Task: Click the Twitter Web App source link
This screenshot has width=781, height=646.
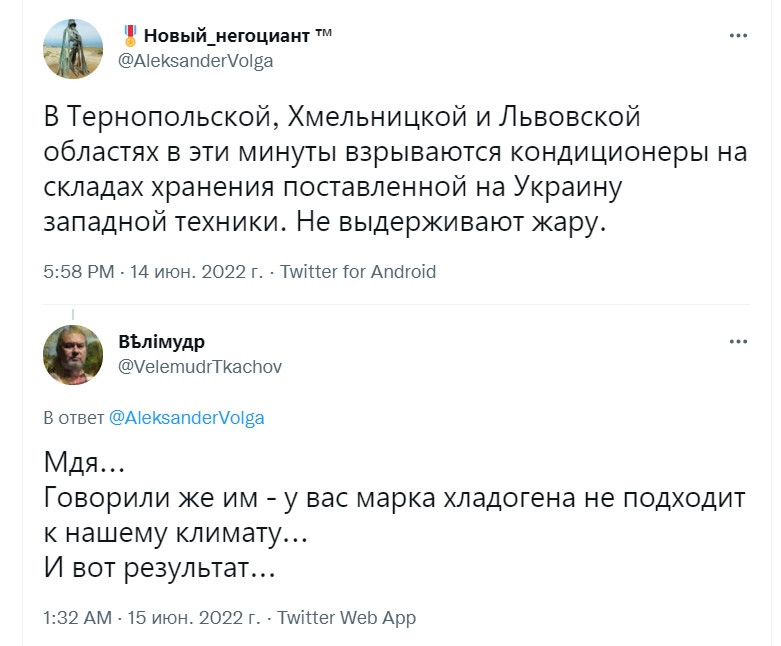Action: coord(346,617)
